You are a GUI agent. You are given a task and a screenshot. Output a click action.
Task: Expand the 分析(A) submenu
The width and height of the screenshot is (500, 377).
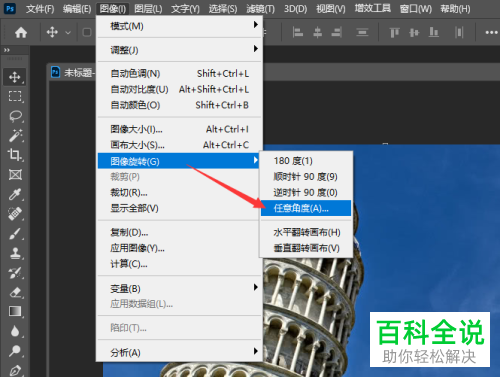pyautogui.click(x=179, y=352)
